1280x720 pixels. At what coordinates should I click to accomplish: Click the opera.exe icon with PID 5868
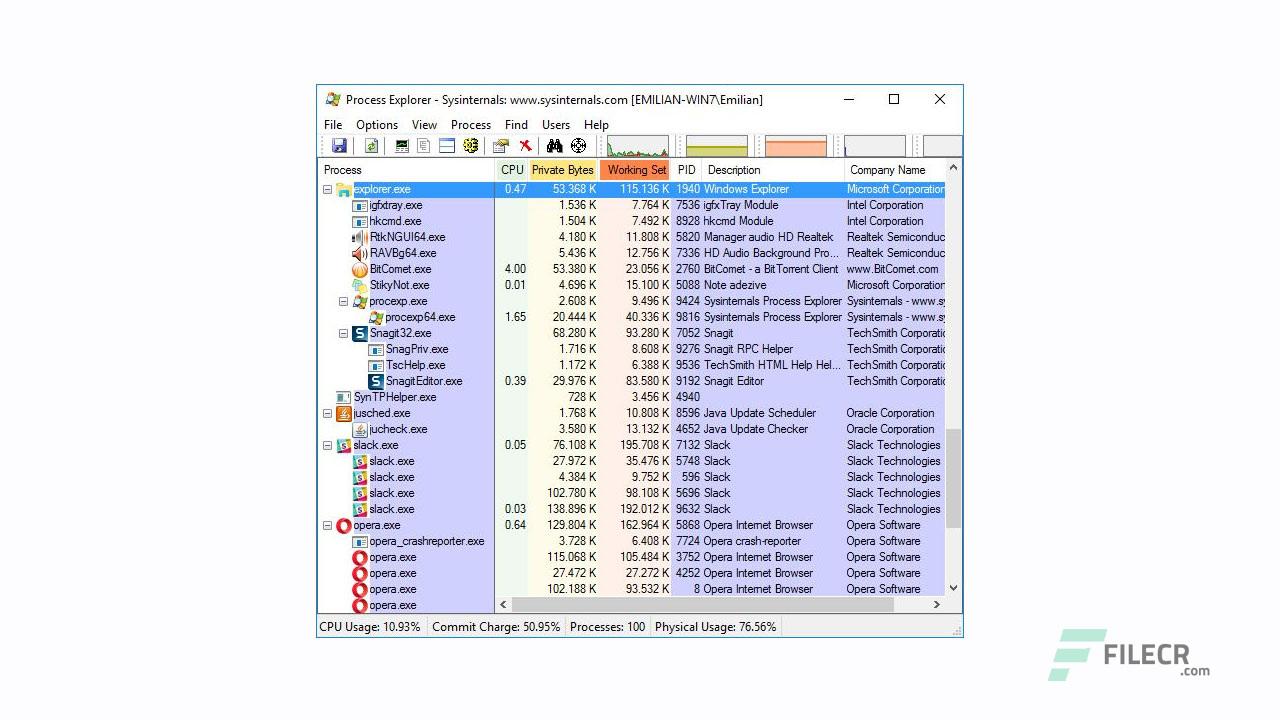344,525
